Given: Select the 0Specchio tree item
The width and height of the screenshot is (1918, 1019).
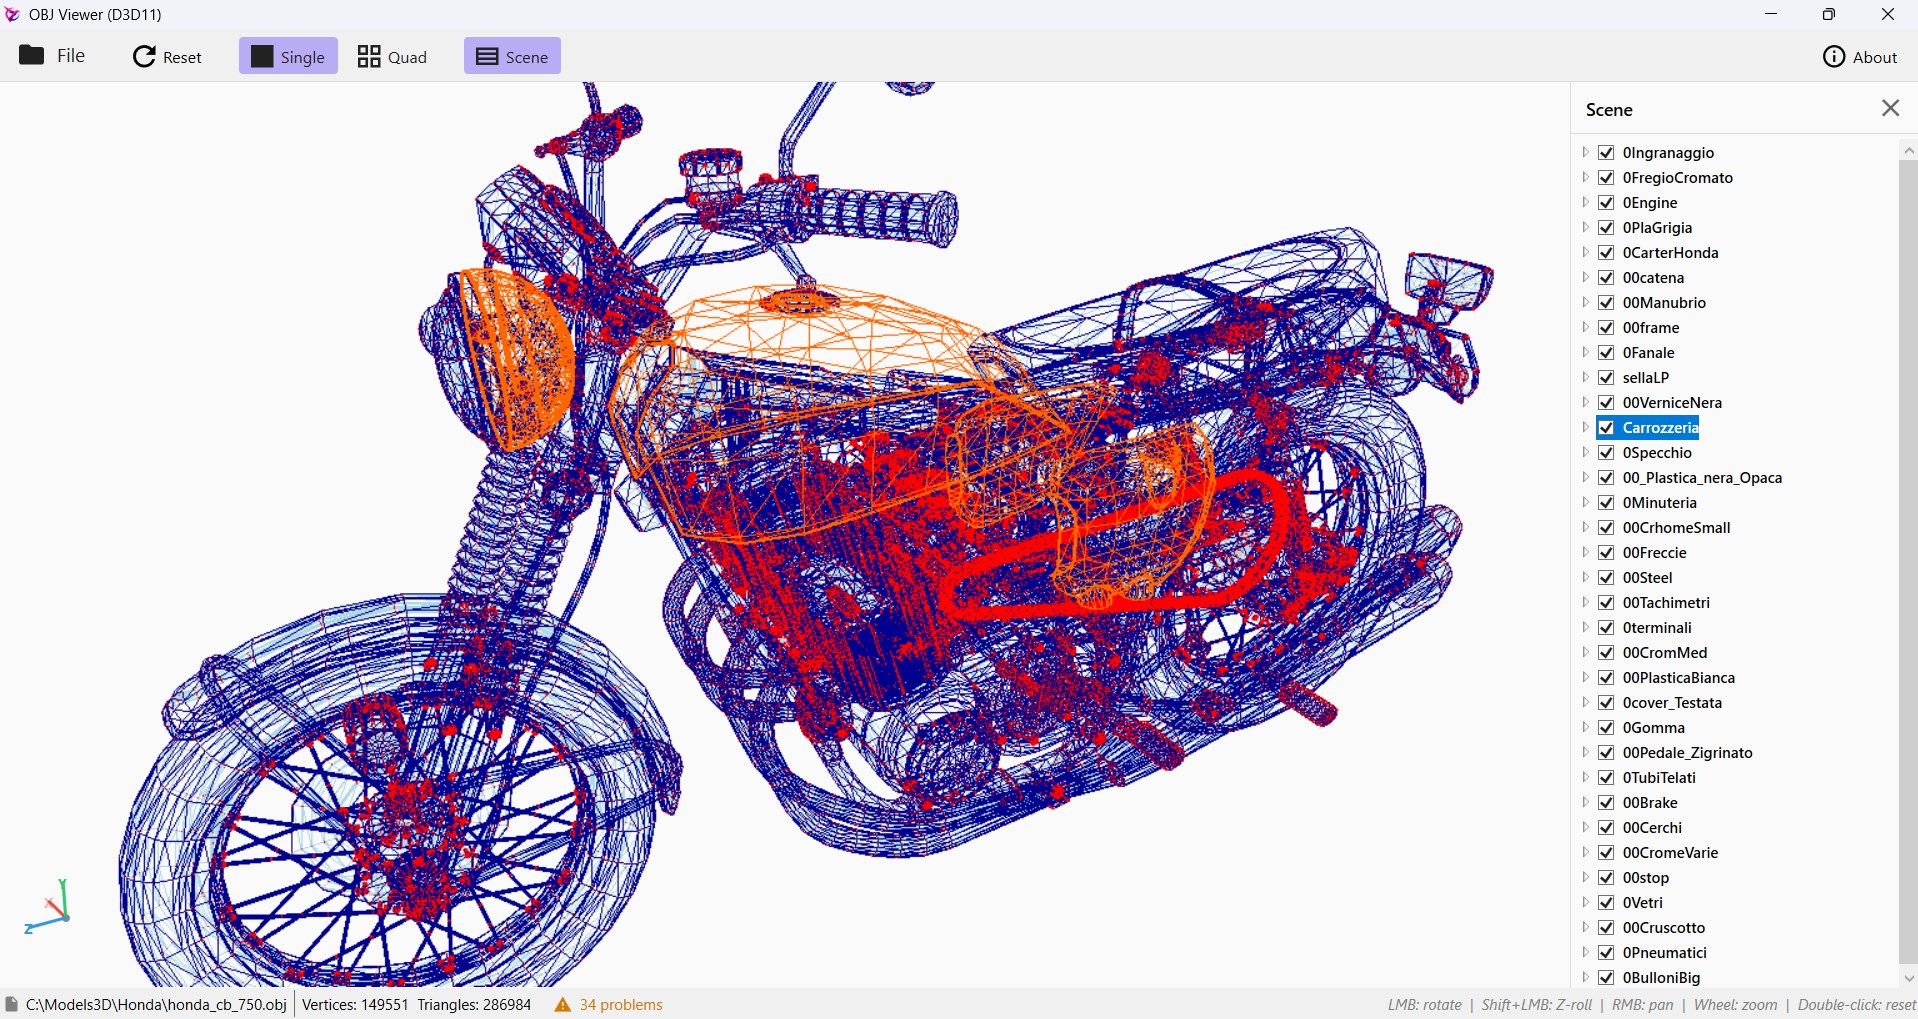Looking at the screenshot, I should click(1657, 453).
